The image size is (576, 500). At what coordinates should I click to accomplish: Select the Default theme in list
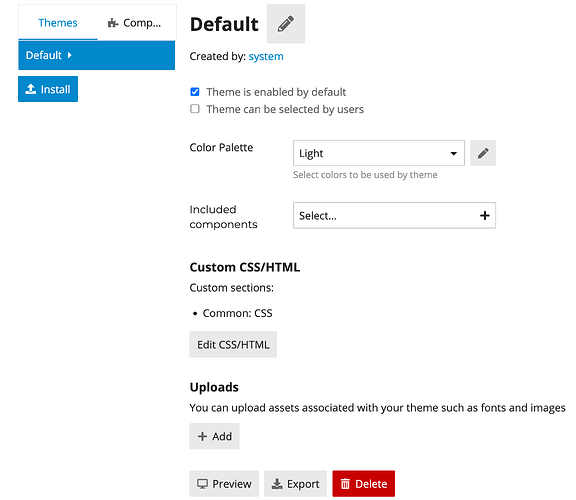(x=97, y=55)
